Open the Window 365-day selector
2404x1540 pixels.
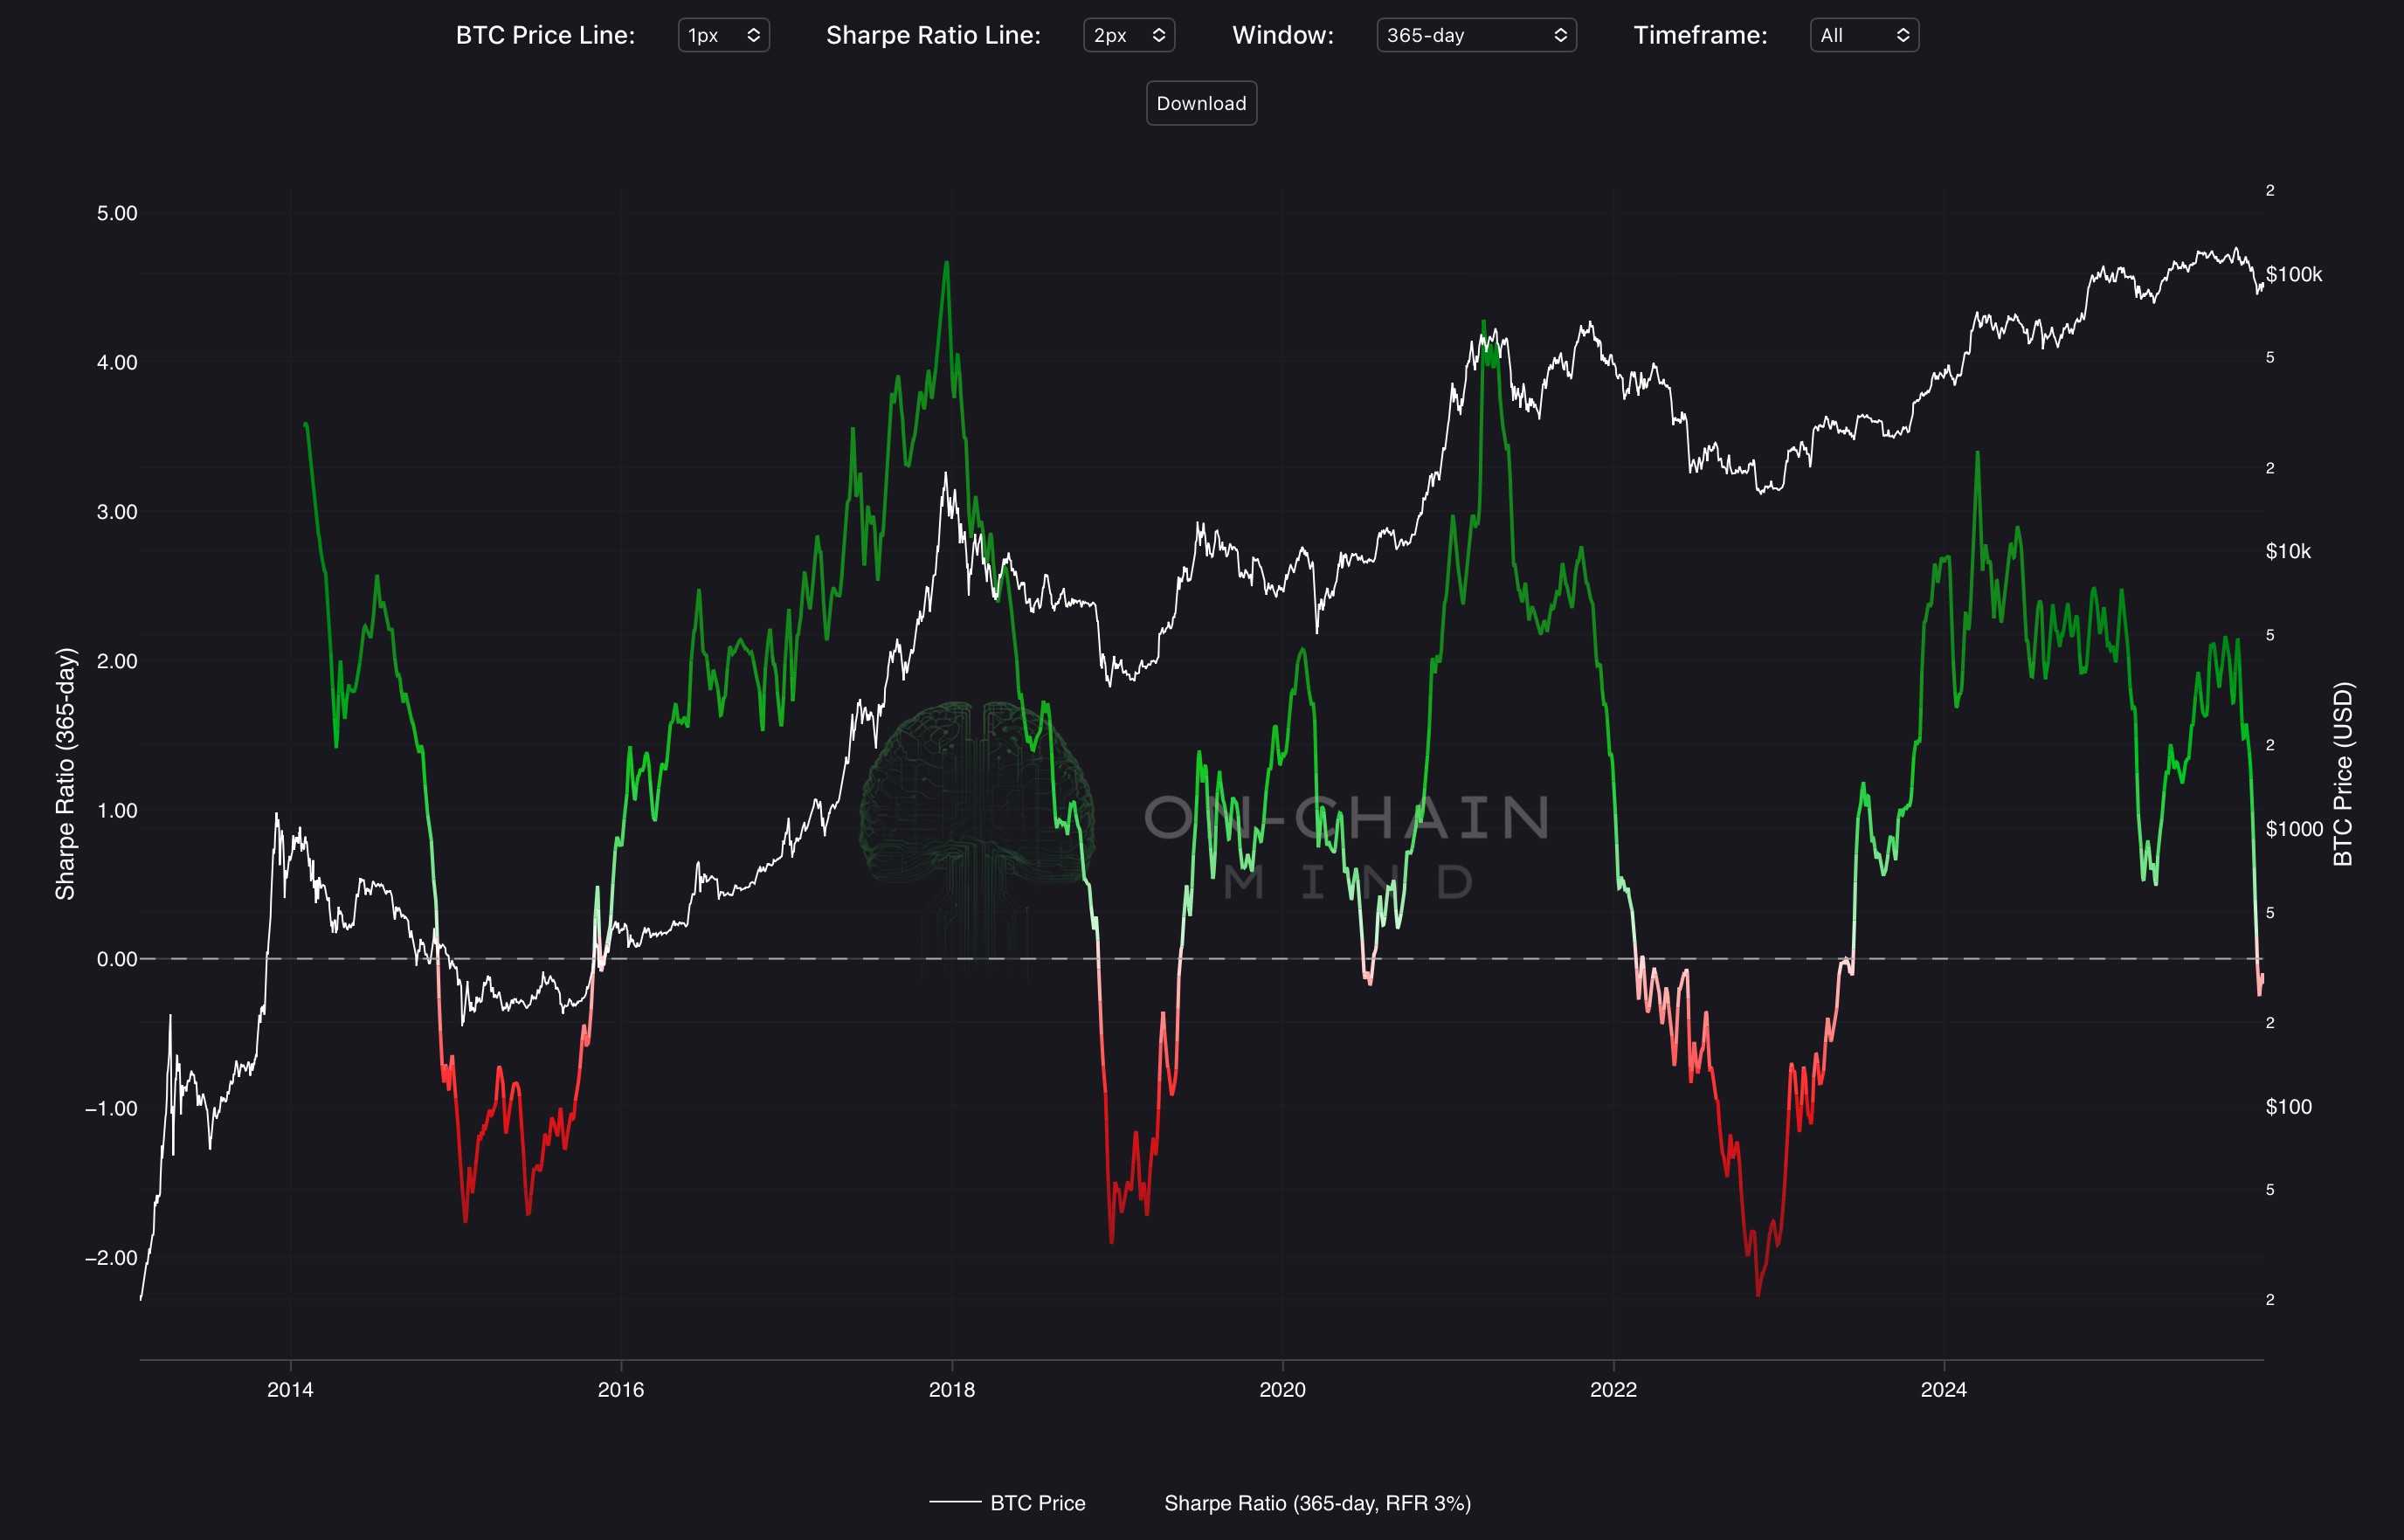[x=1475, y=35]
